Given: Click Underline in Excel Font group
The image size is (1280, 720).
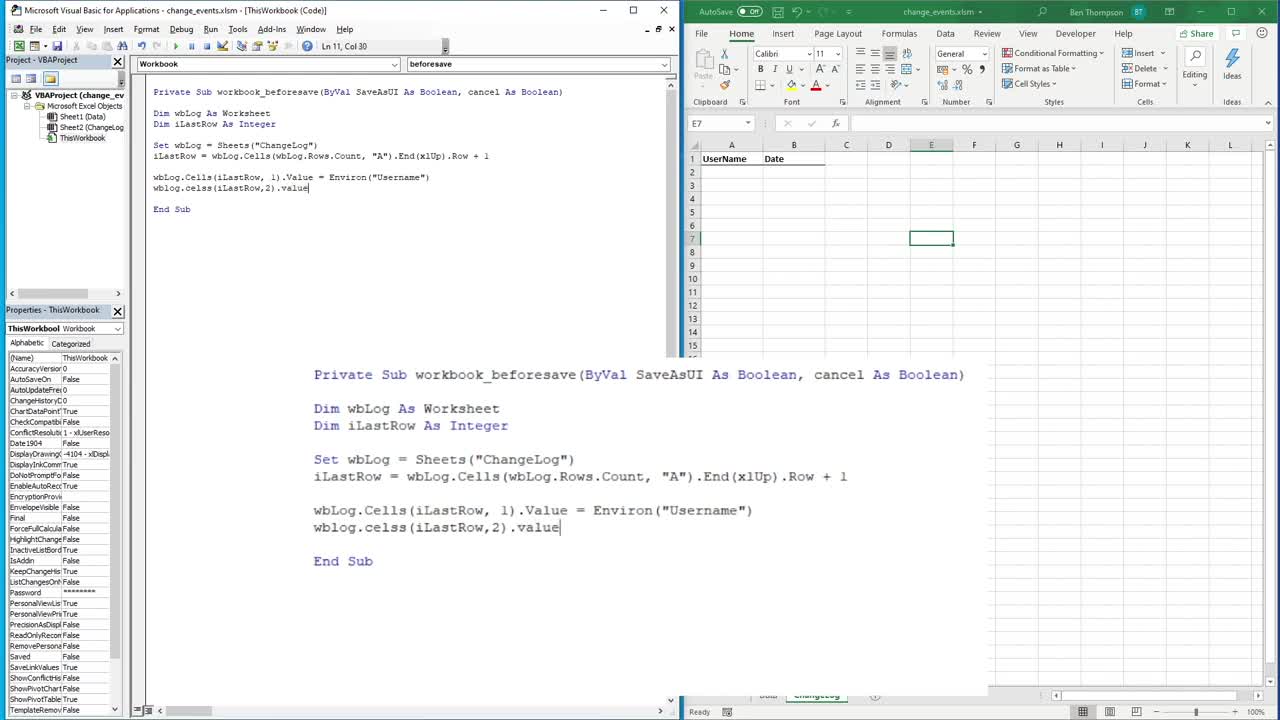Looking at the screenshot, I should (x=789, y=69).
